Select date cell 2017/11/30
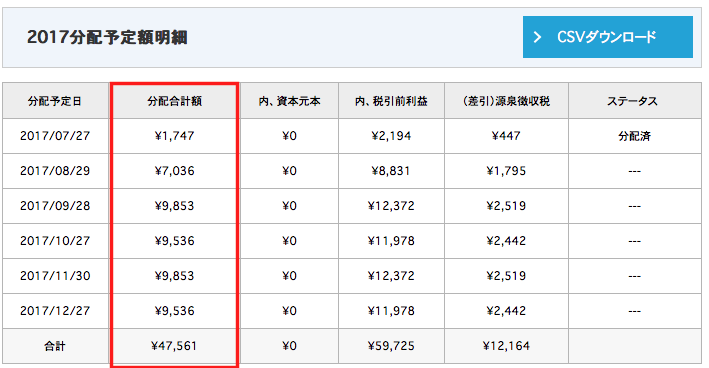This screenshot has width=709, height=368. pyautogui.click(x=55, y=276)
